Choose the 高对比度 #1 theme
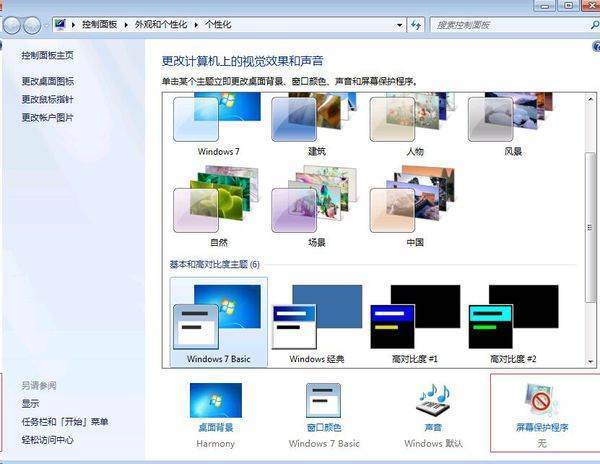The width and height of the screenshot is (600, 464). click(x=415, y=322)
